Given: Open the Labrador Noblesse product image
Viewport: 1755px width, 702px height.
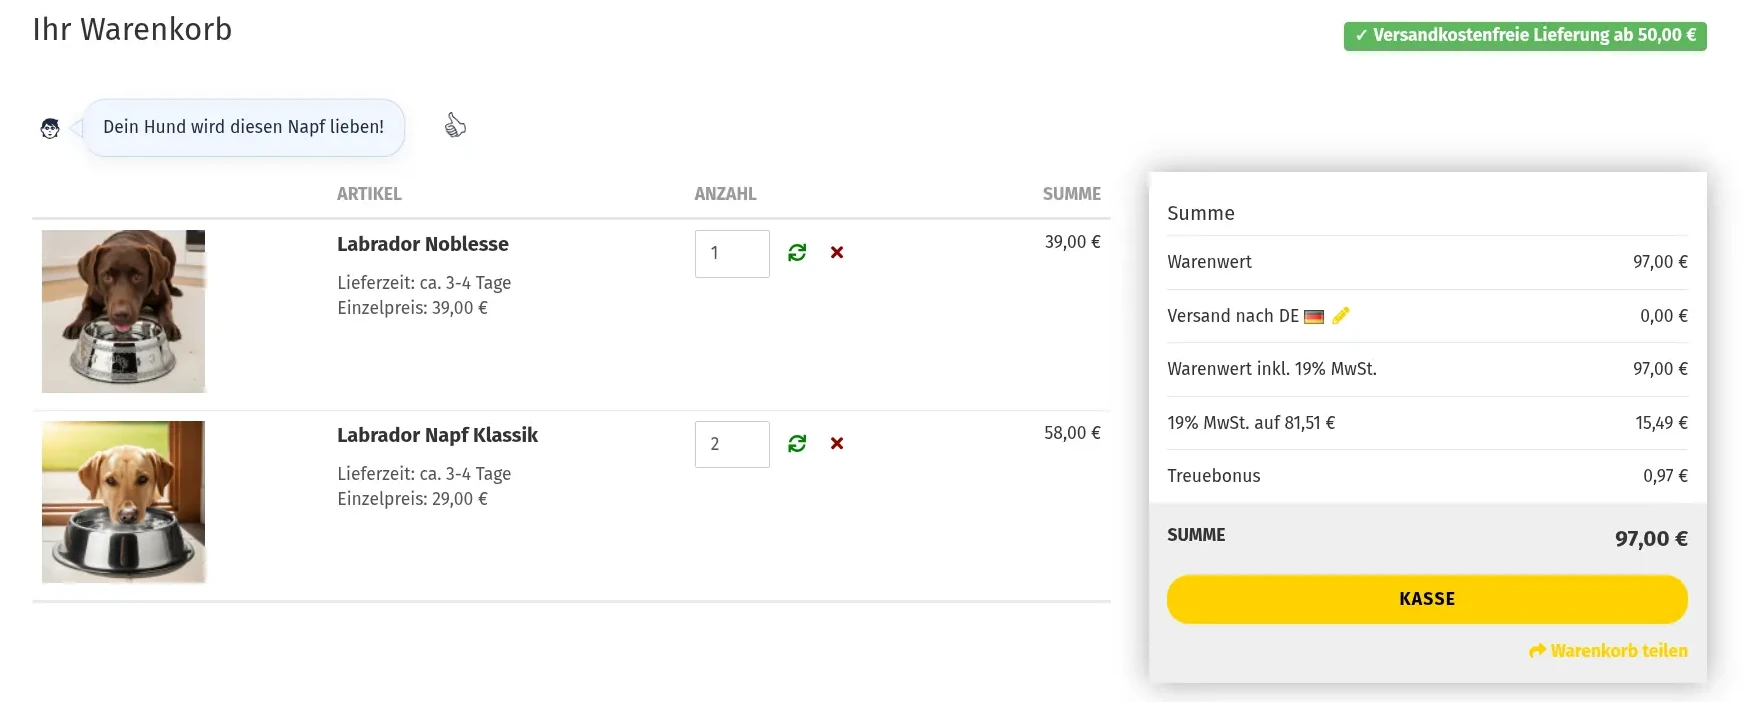Looking at the screenshot, I should pyautogui.click(x=124, y=311).
